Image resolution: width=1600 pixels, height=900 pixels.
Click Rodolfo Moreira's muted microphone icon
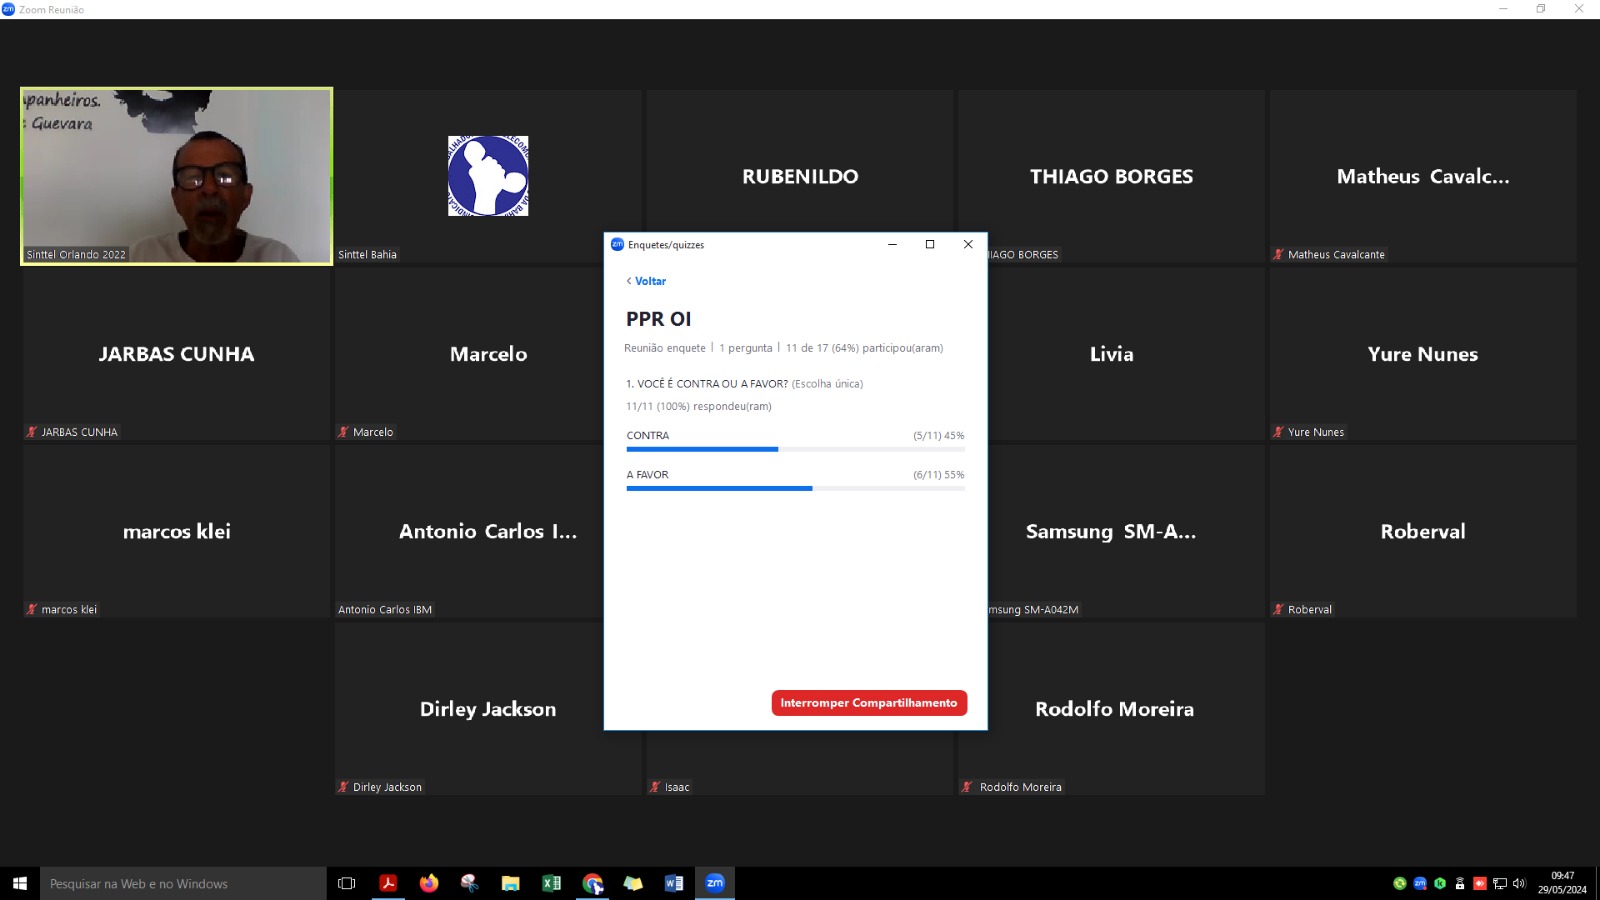pyautogui.click(x=967, y=787)
